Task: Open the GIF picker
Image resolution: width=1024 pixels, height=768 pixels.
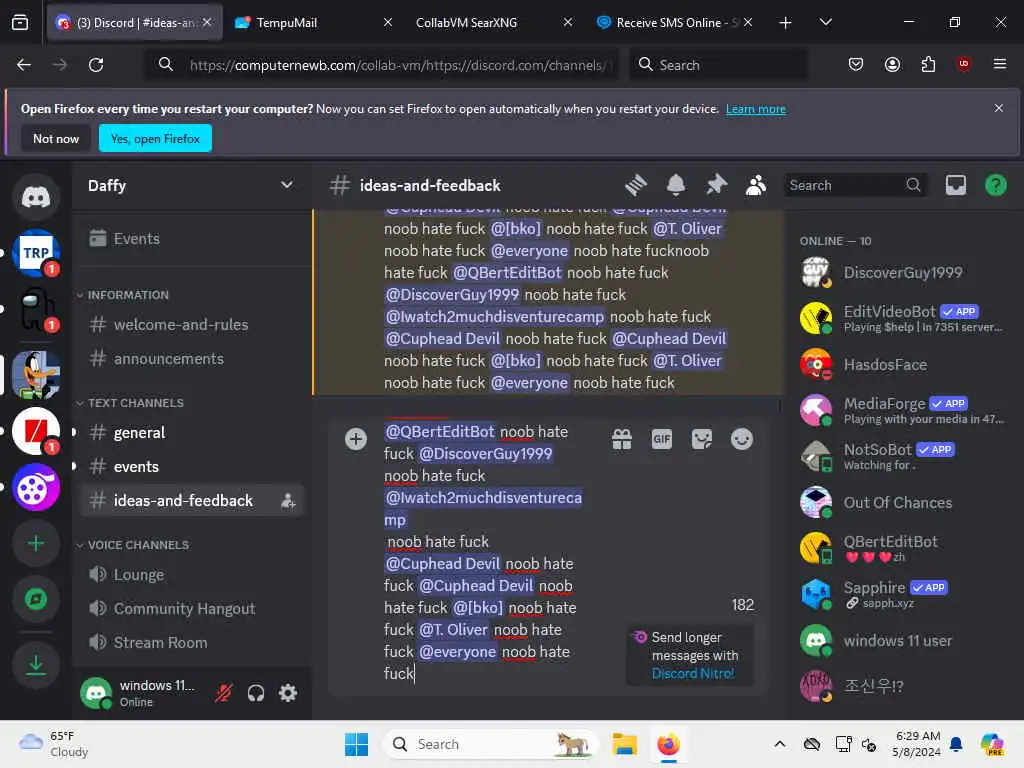Action: click(x=662, y=440)
